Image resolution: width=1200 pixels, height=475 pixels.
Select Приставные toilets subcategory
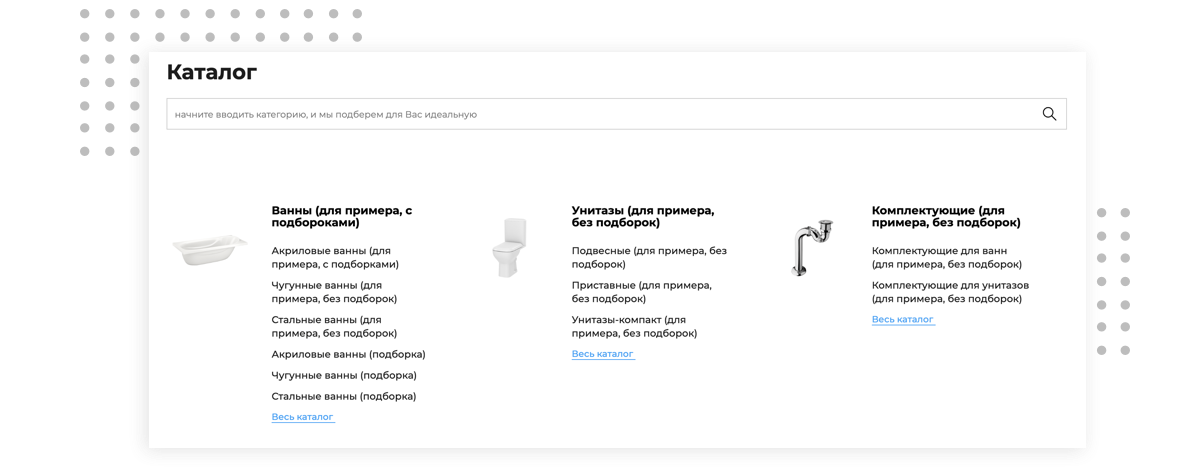[x=641, y=292]
